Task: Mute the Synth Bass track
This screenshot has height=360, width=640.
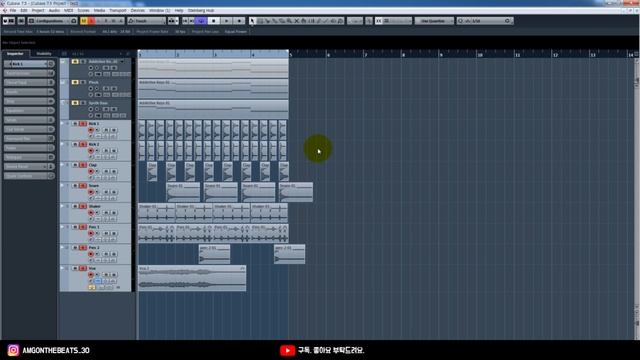Action: pyautogui.click(x=75, y=103)
